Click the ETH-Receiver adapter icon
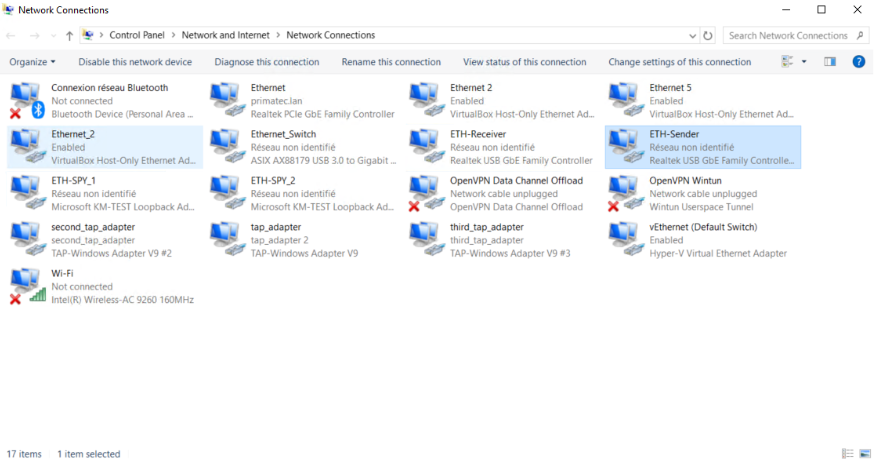The height and width of the screenshot is (462, 885). [426, 147]
